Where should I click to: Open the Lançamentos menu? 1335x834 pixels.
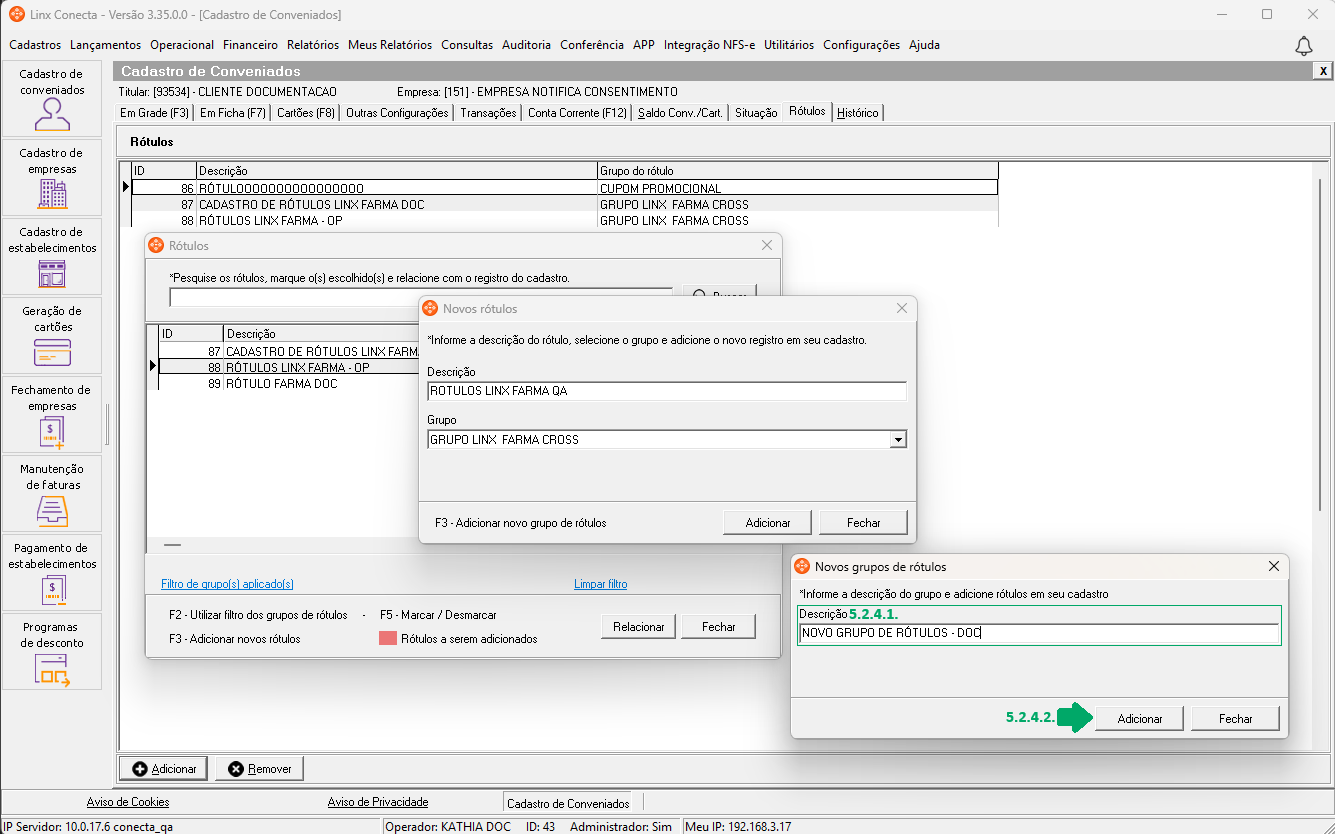106,45
